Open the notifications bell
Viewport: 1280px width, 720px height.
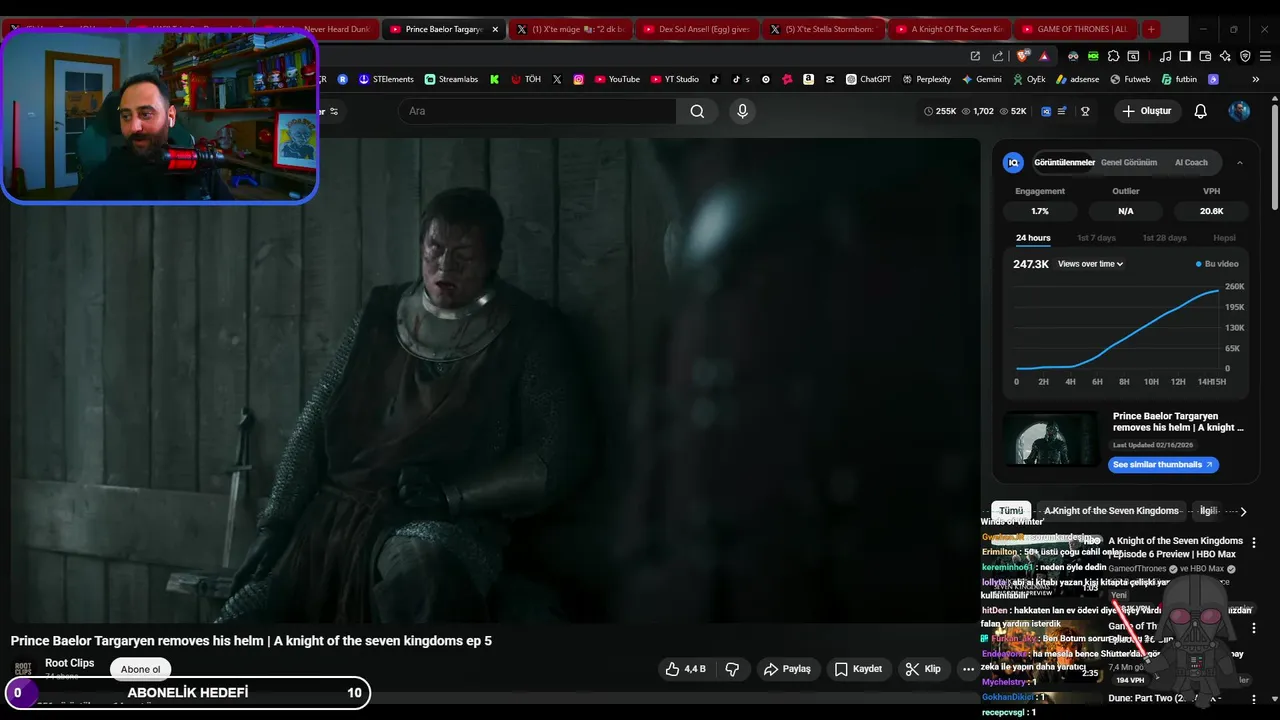click(1200, 111)
